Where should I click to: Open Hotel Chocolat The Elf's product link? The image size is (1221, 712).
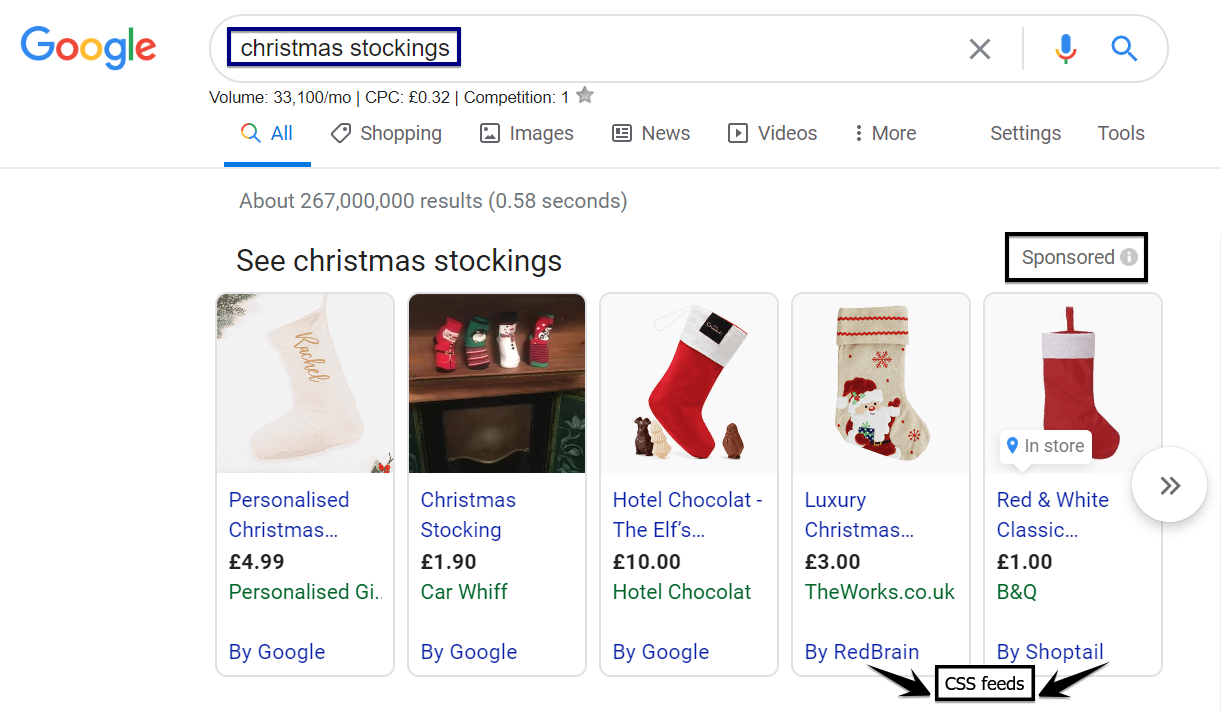(687, 515)
